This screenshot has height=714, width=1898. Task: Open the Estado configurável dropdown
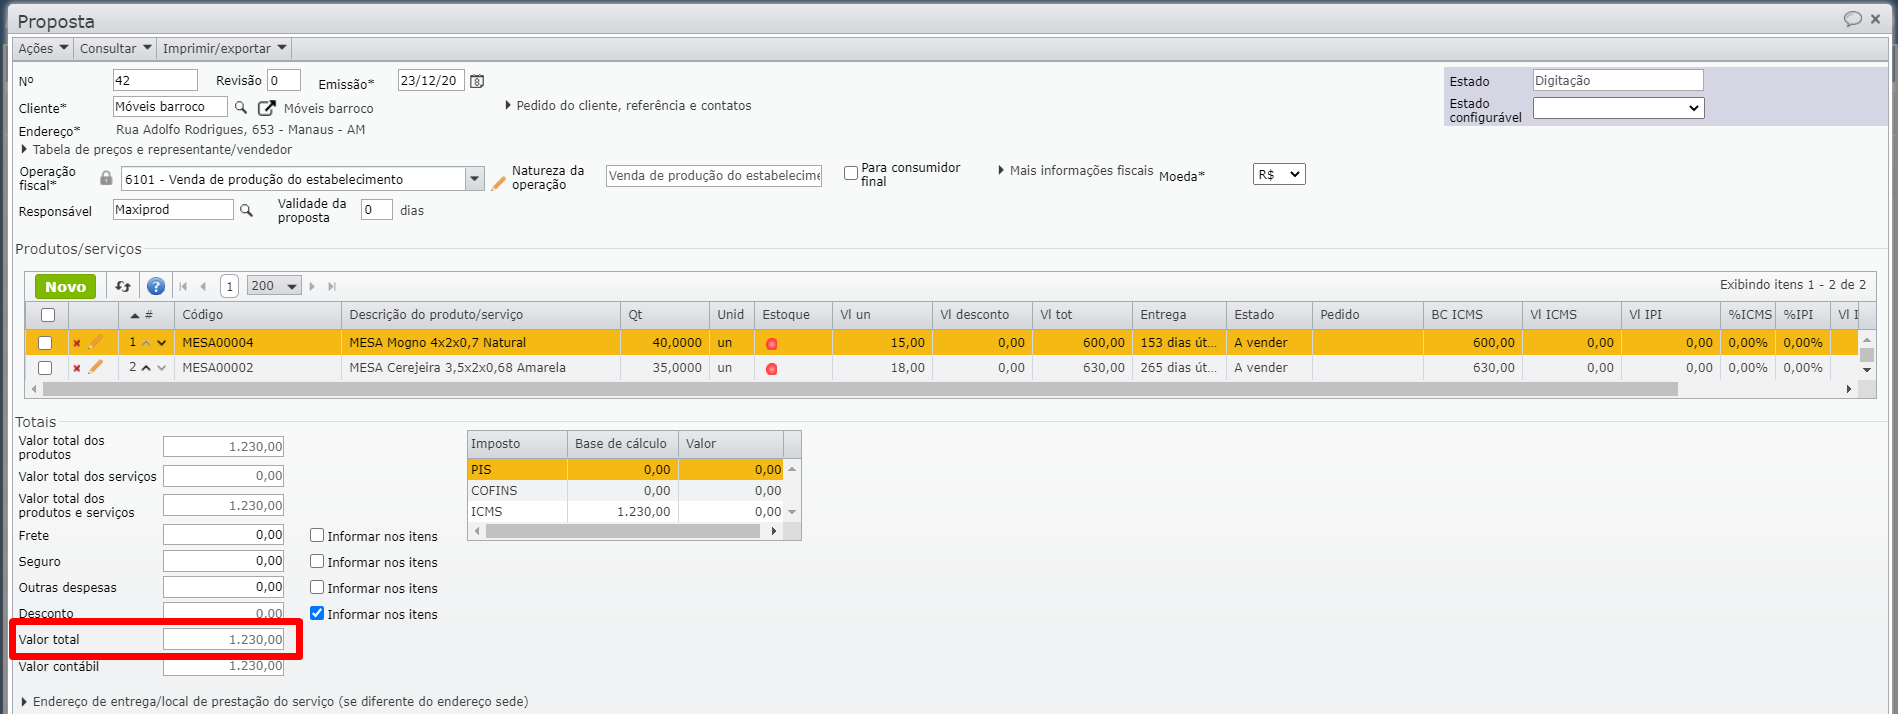click(x=1618, y=108)
